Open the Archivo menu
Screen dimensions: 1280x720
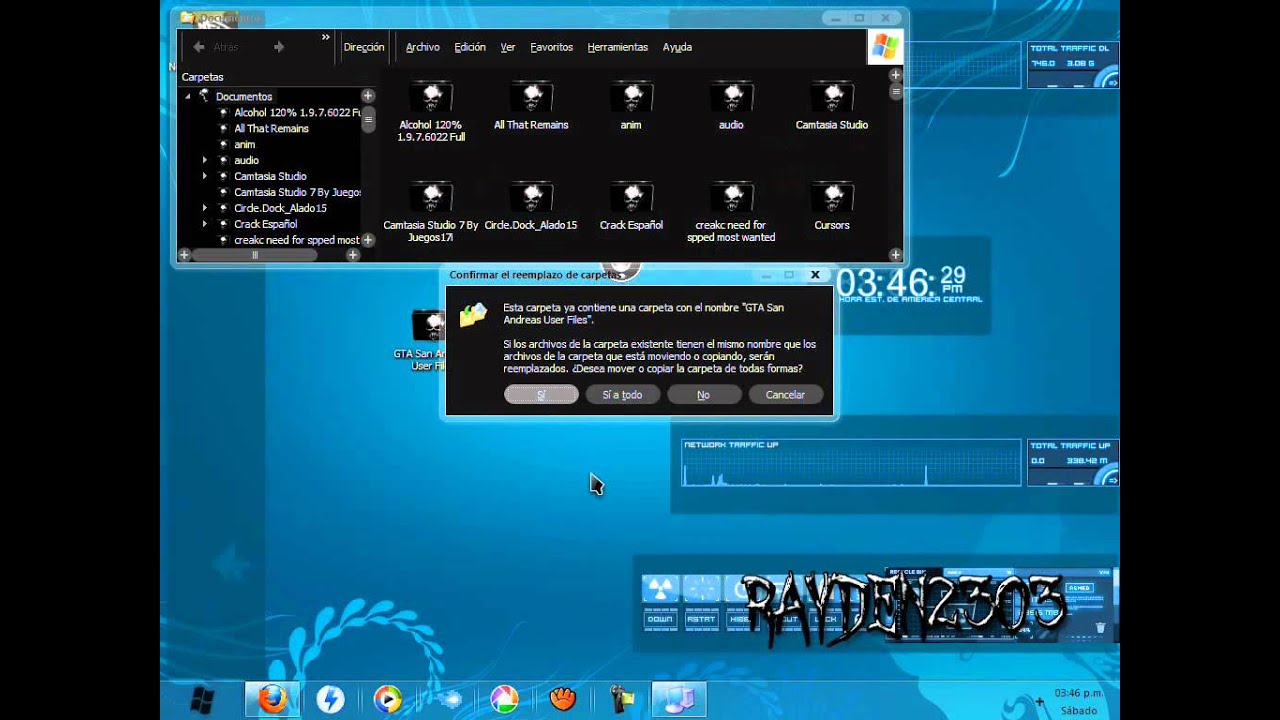[x=422, y=47]
